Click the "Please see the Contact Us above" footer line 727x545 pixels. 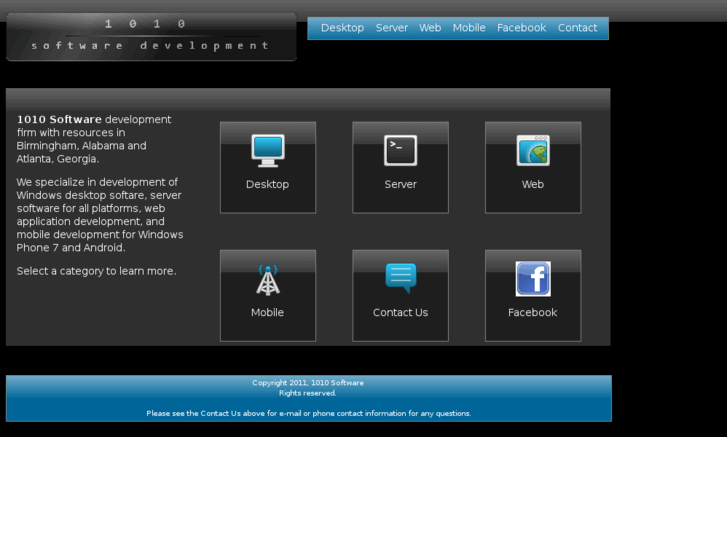(x=309, y=413)
